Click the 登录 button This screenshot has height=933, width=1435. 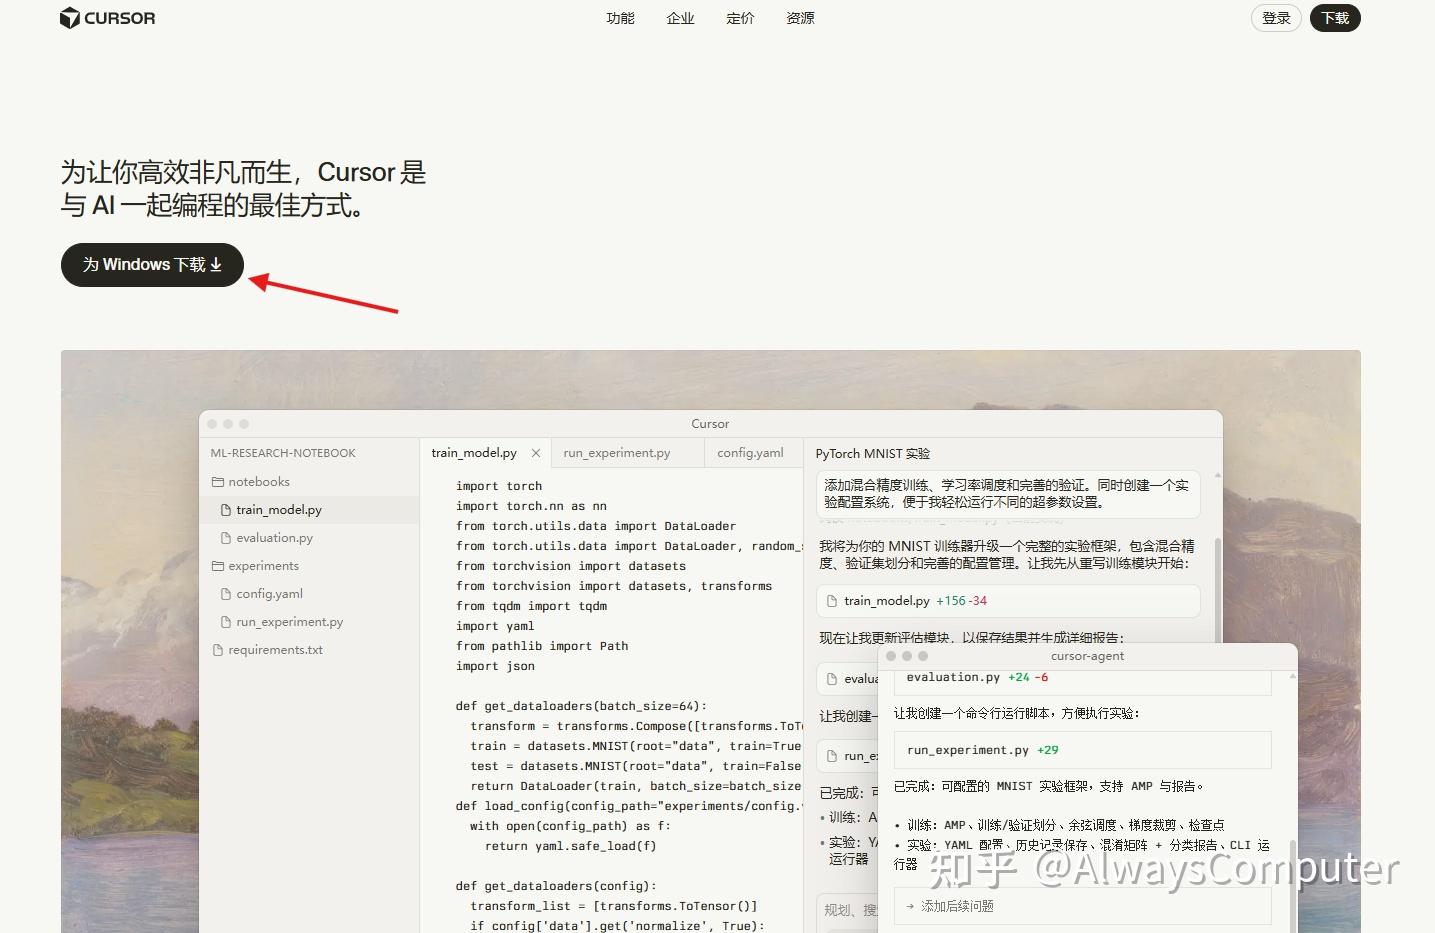(x=1276, y=18)
